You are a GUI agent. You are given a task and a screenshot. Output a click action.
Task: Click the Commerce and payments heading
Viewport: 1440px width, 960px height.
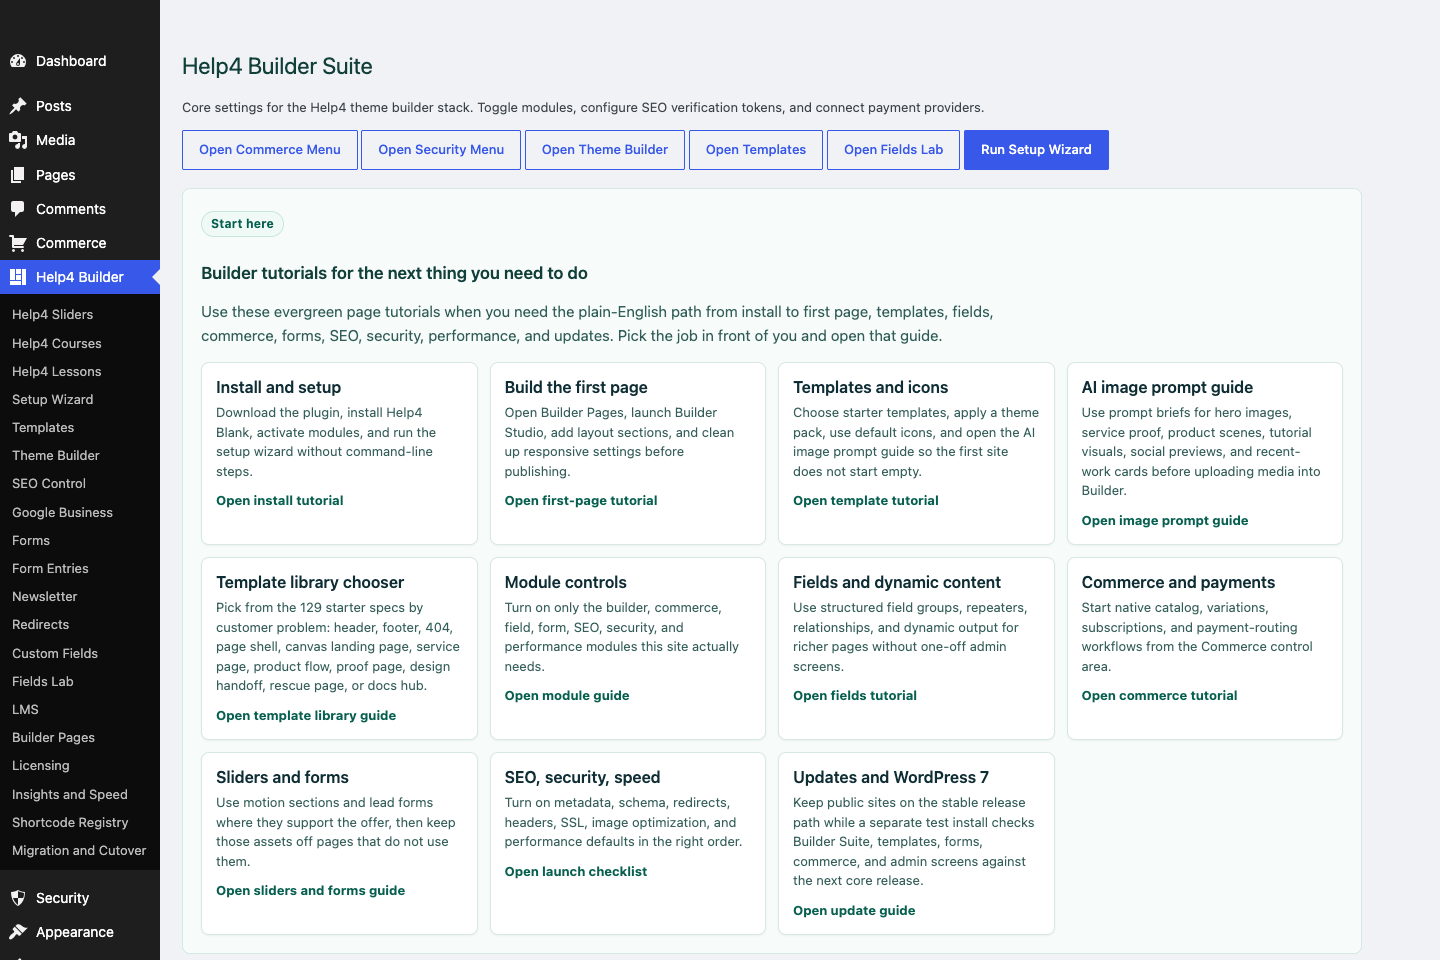(1178, 582)
